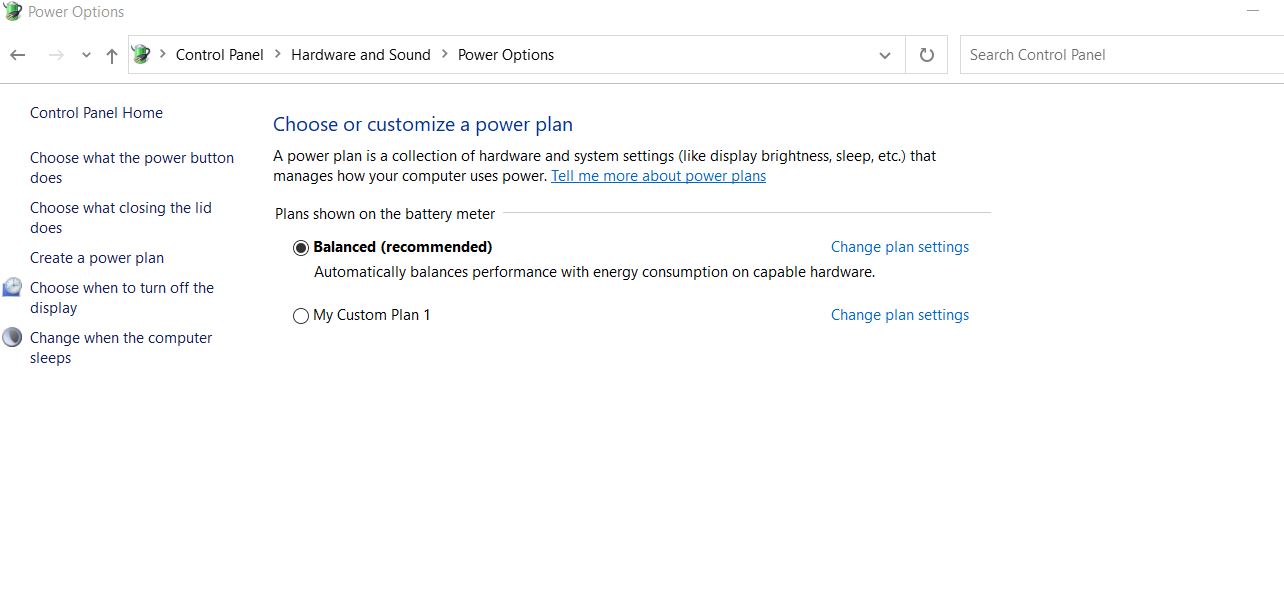
Task: Expand the address bar history dropdown
Action: coord(884,55)
